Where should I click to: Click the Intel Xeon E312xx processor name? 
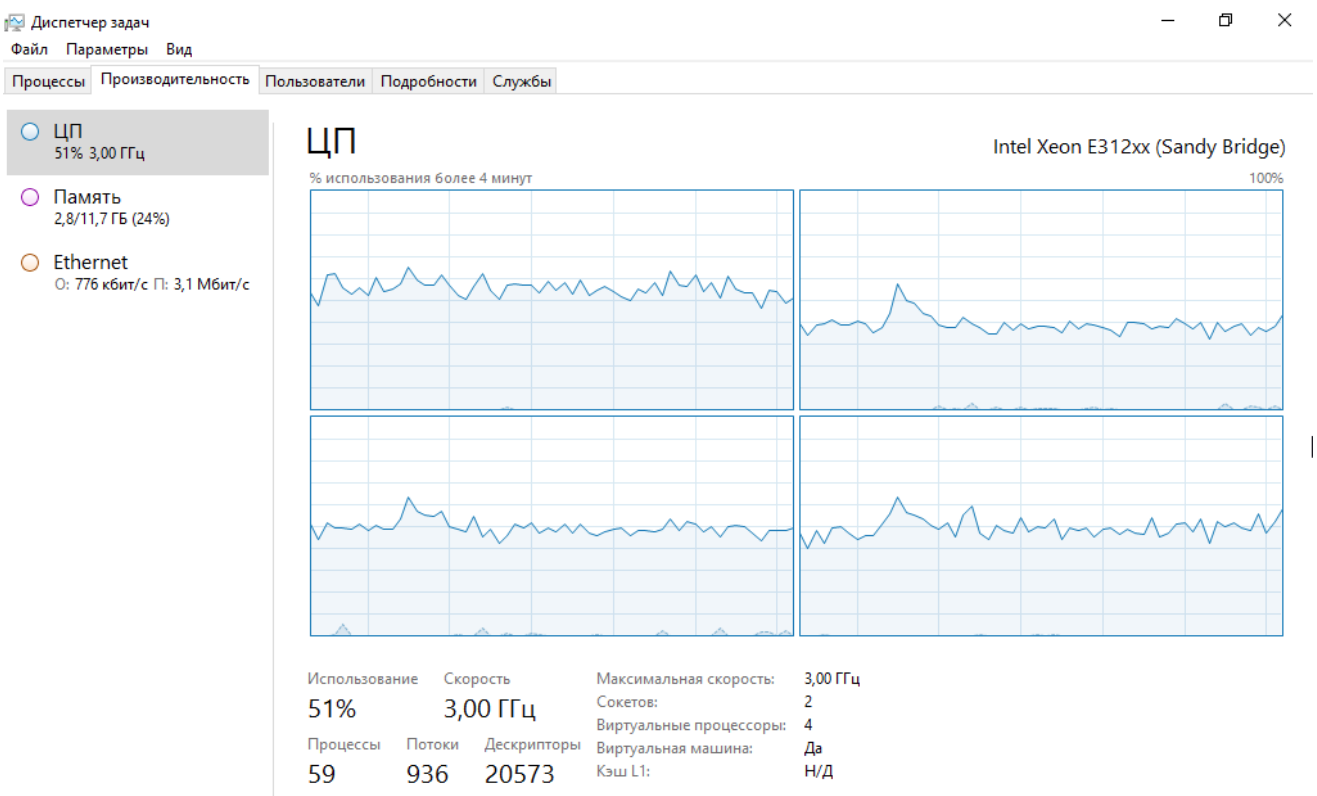coord(1139,147)
